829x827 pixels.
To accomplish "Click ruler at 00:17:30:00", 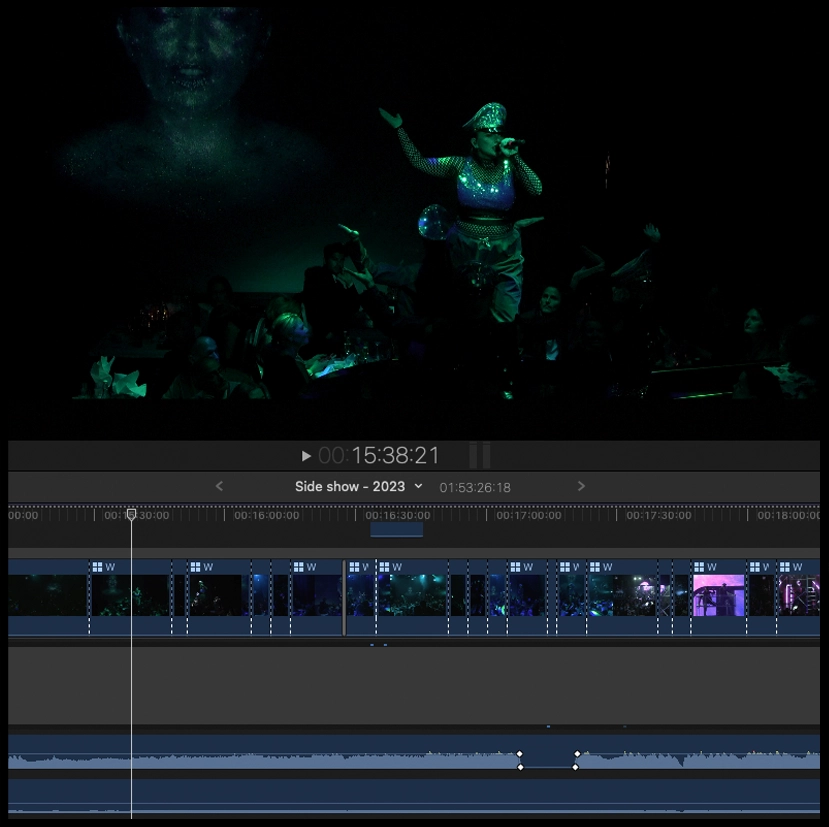I will 659,515.
